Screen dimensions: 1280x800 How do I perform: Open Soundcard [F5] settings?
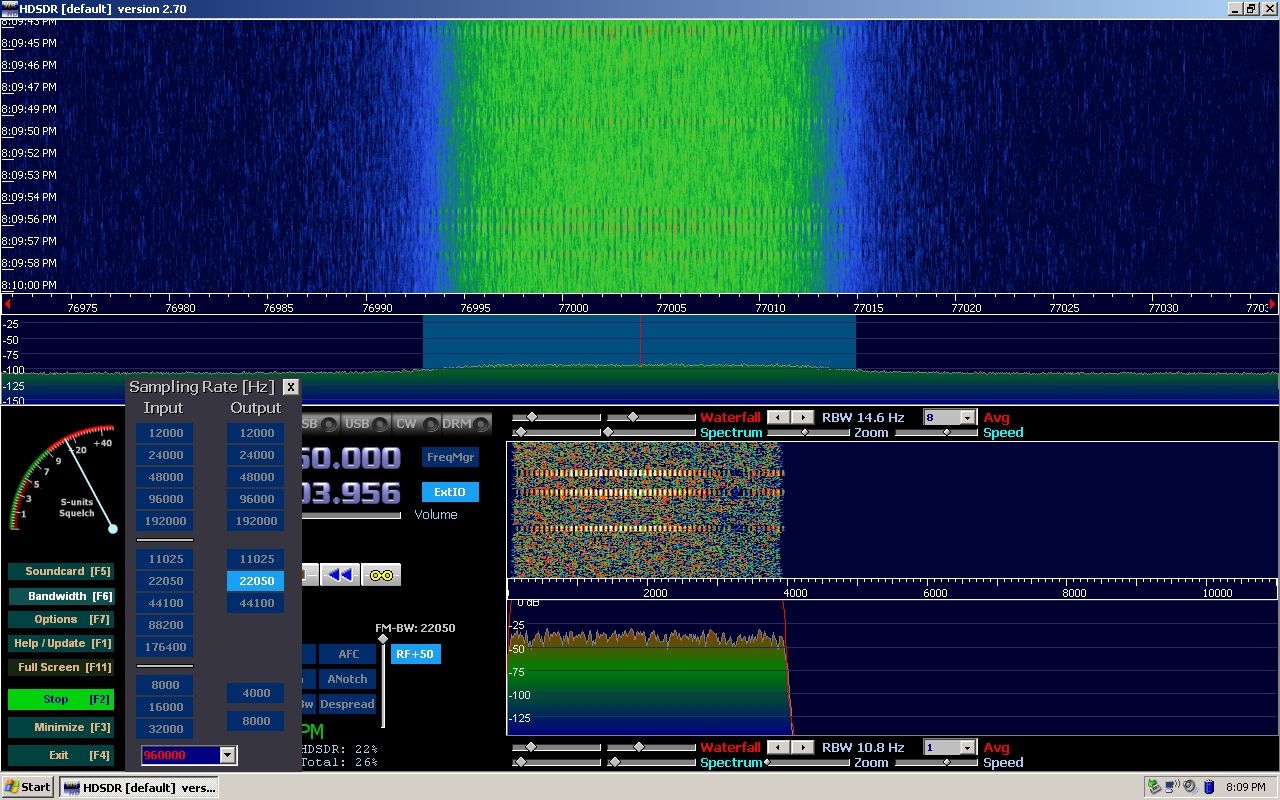(60, 572)
